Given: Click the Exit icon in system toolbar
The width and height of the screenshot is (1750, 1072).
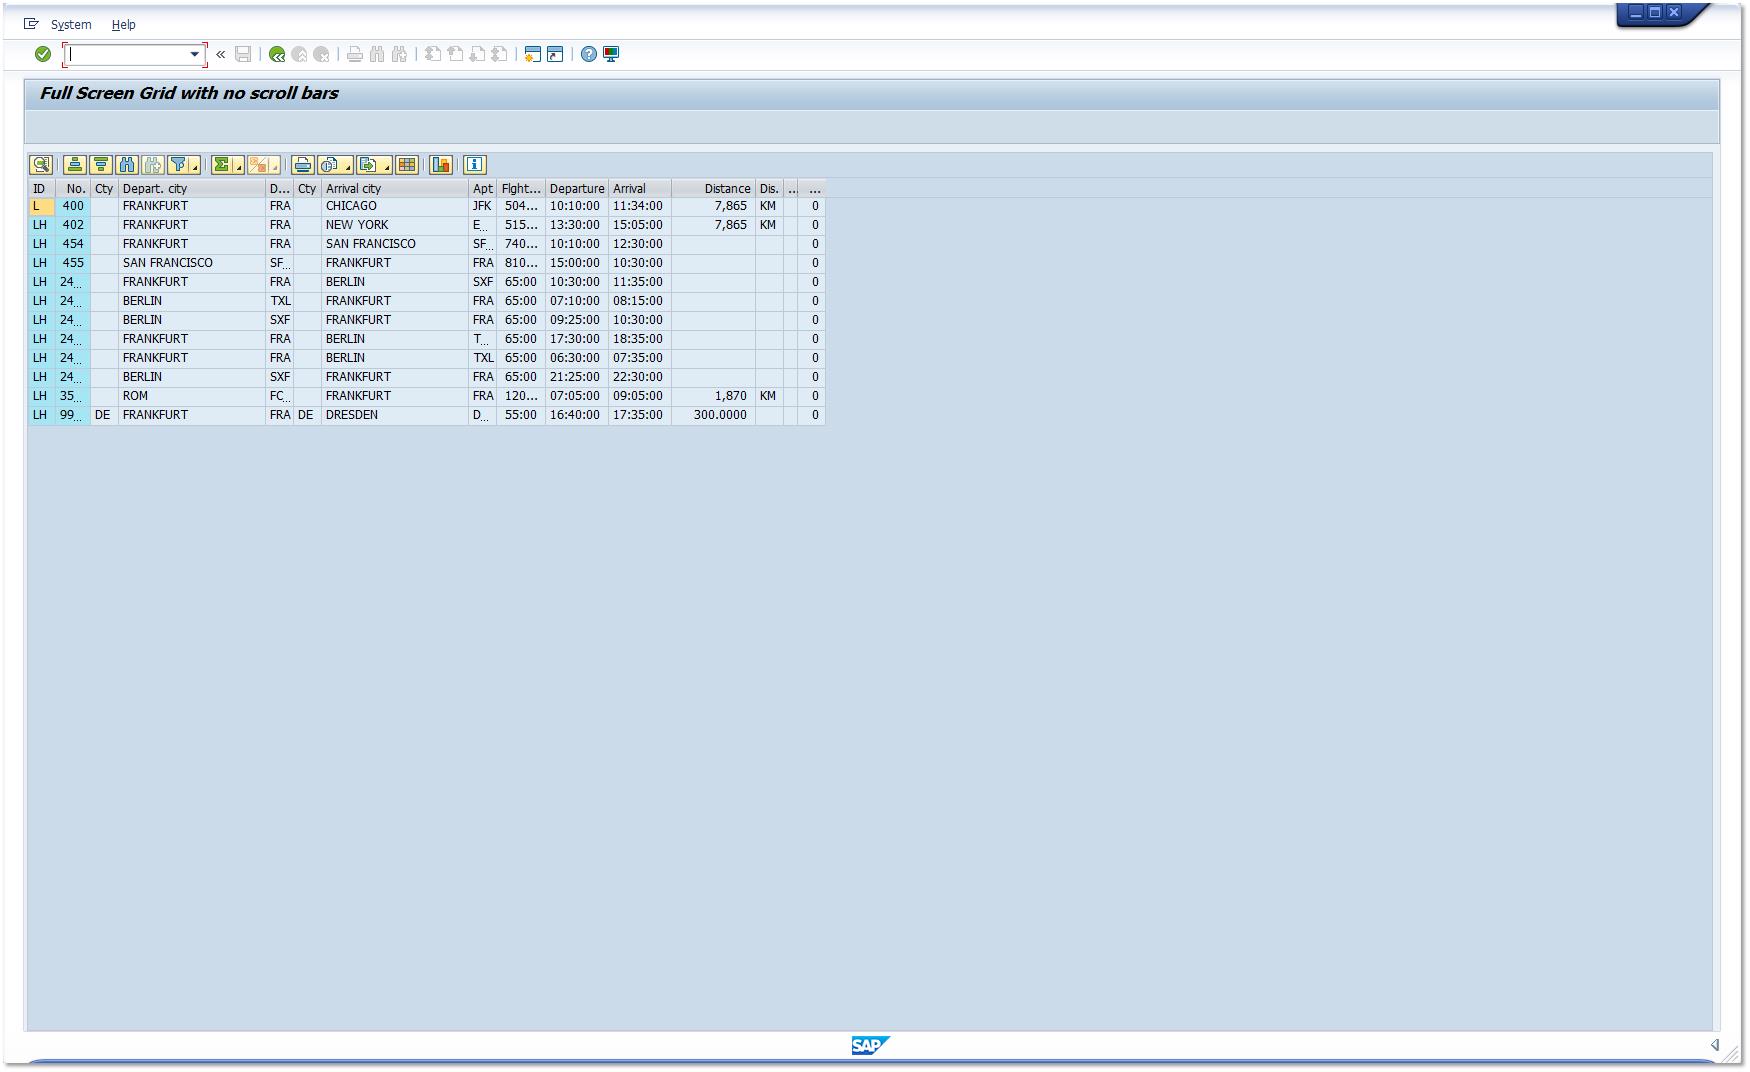Looking at the screenshot, I should [x=299, y=54].
